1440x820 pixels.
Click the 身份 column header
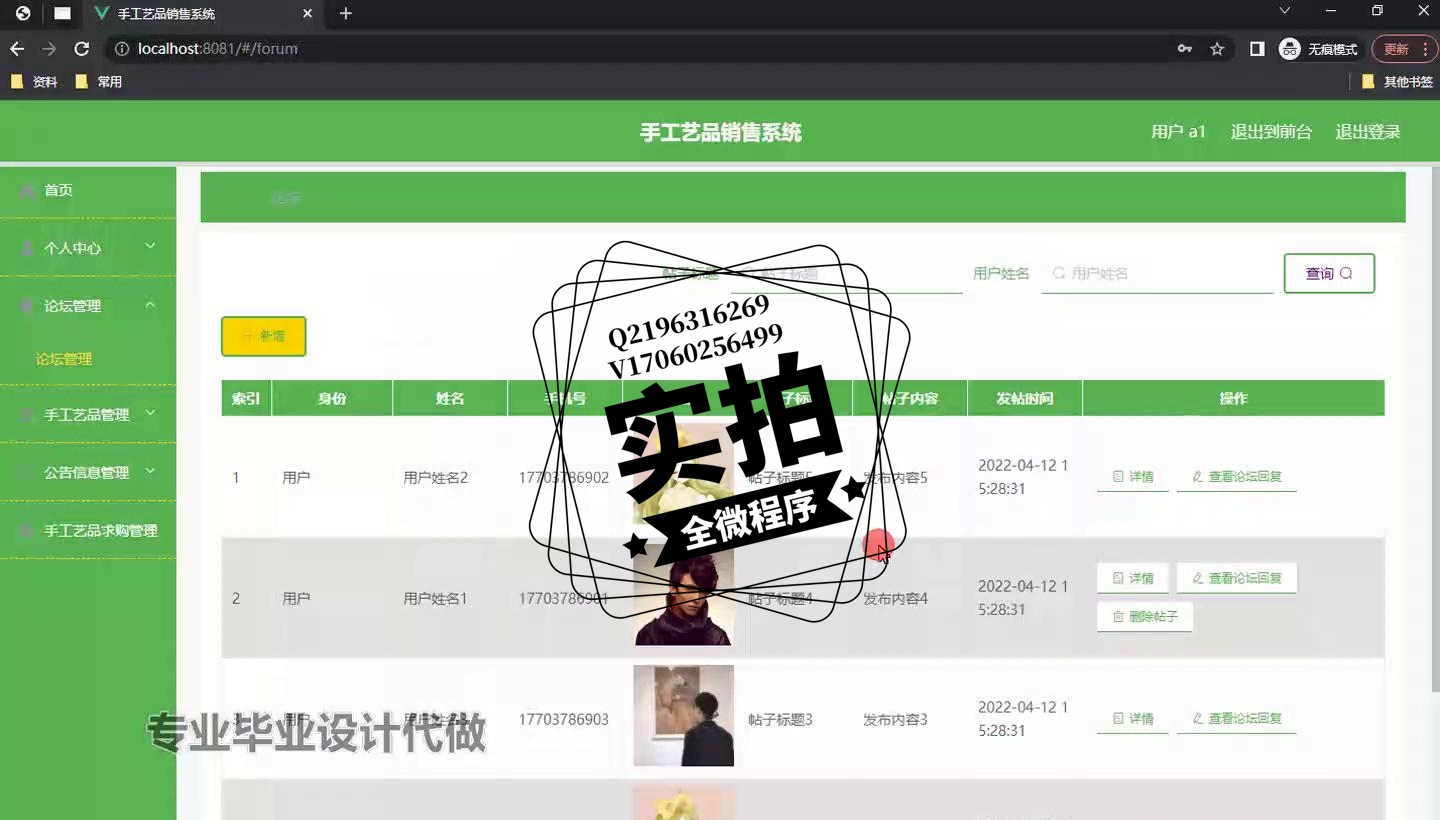pyautogui.click(x=332, y=398)
